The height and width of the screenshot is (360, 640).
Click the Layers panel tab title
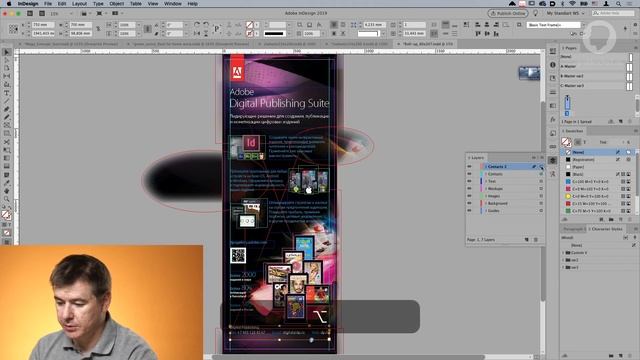[x=477, y=158]
